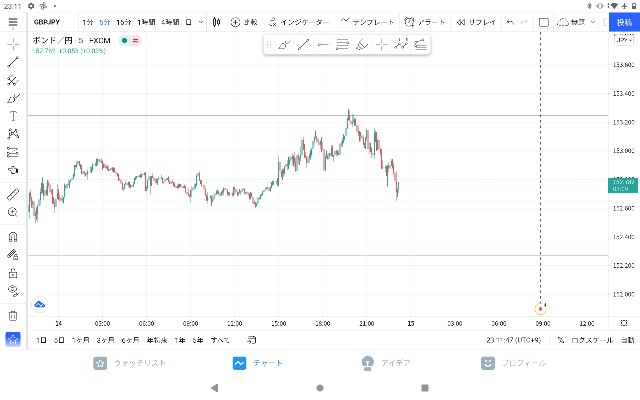Image resolution: width=640 pixels, height=400 pixels.
Task: Click the trash remove-drawings icon
Action: tap(13, 316)
